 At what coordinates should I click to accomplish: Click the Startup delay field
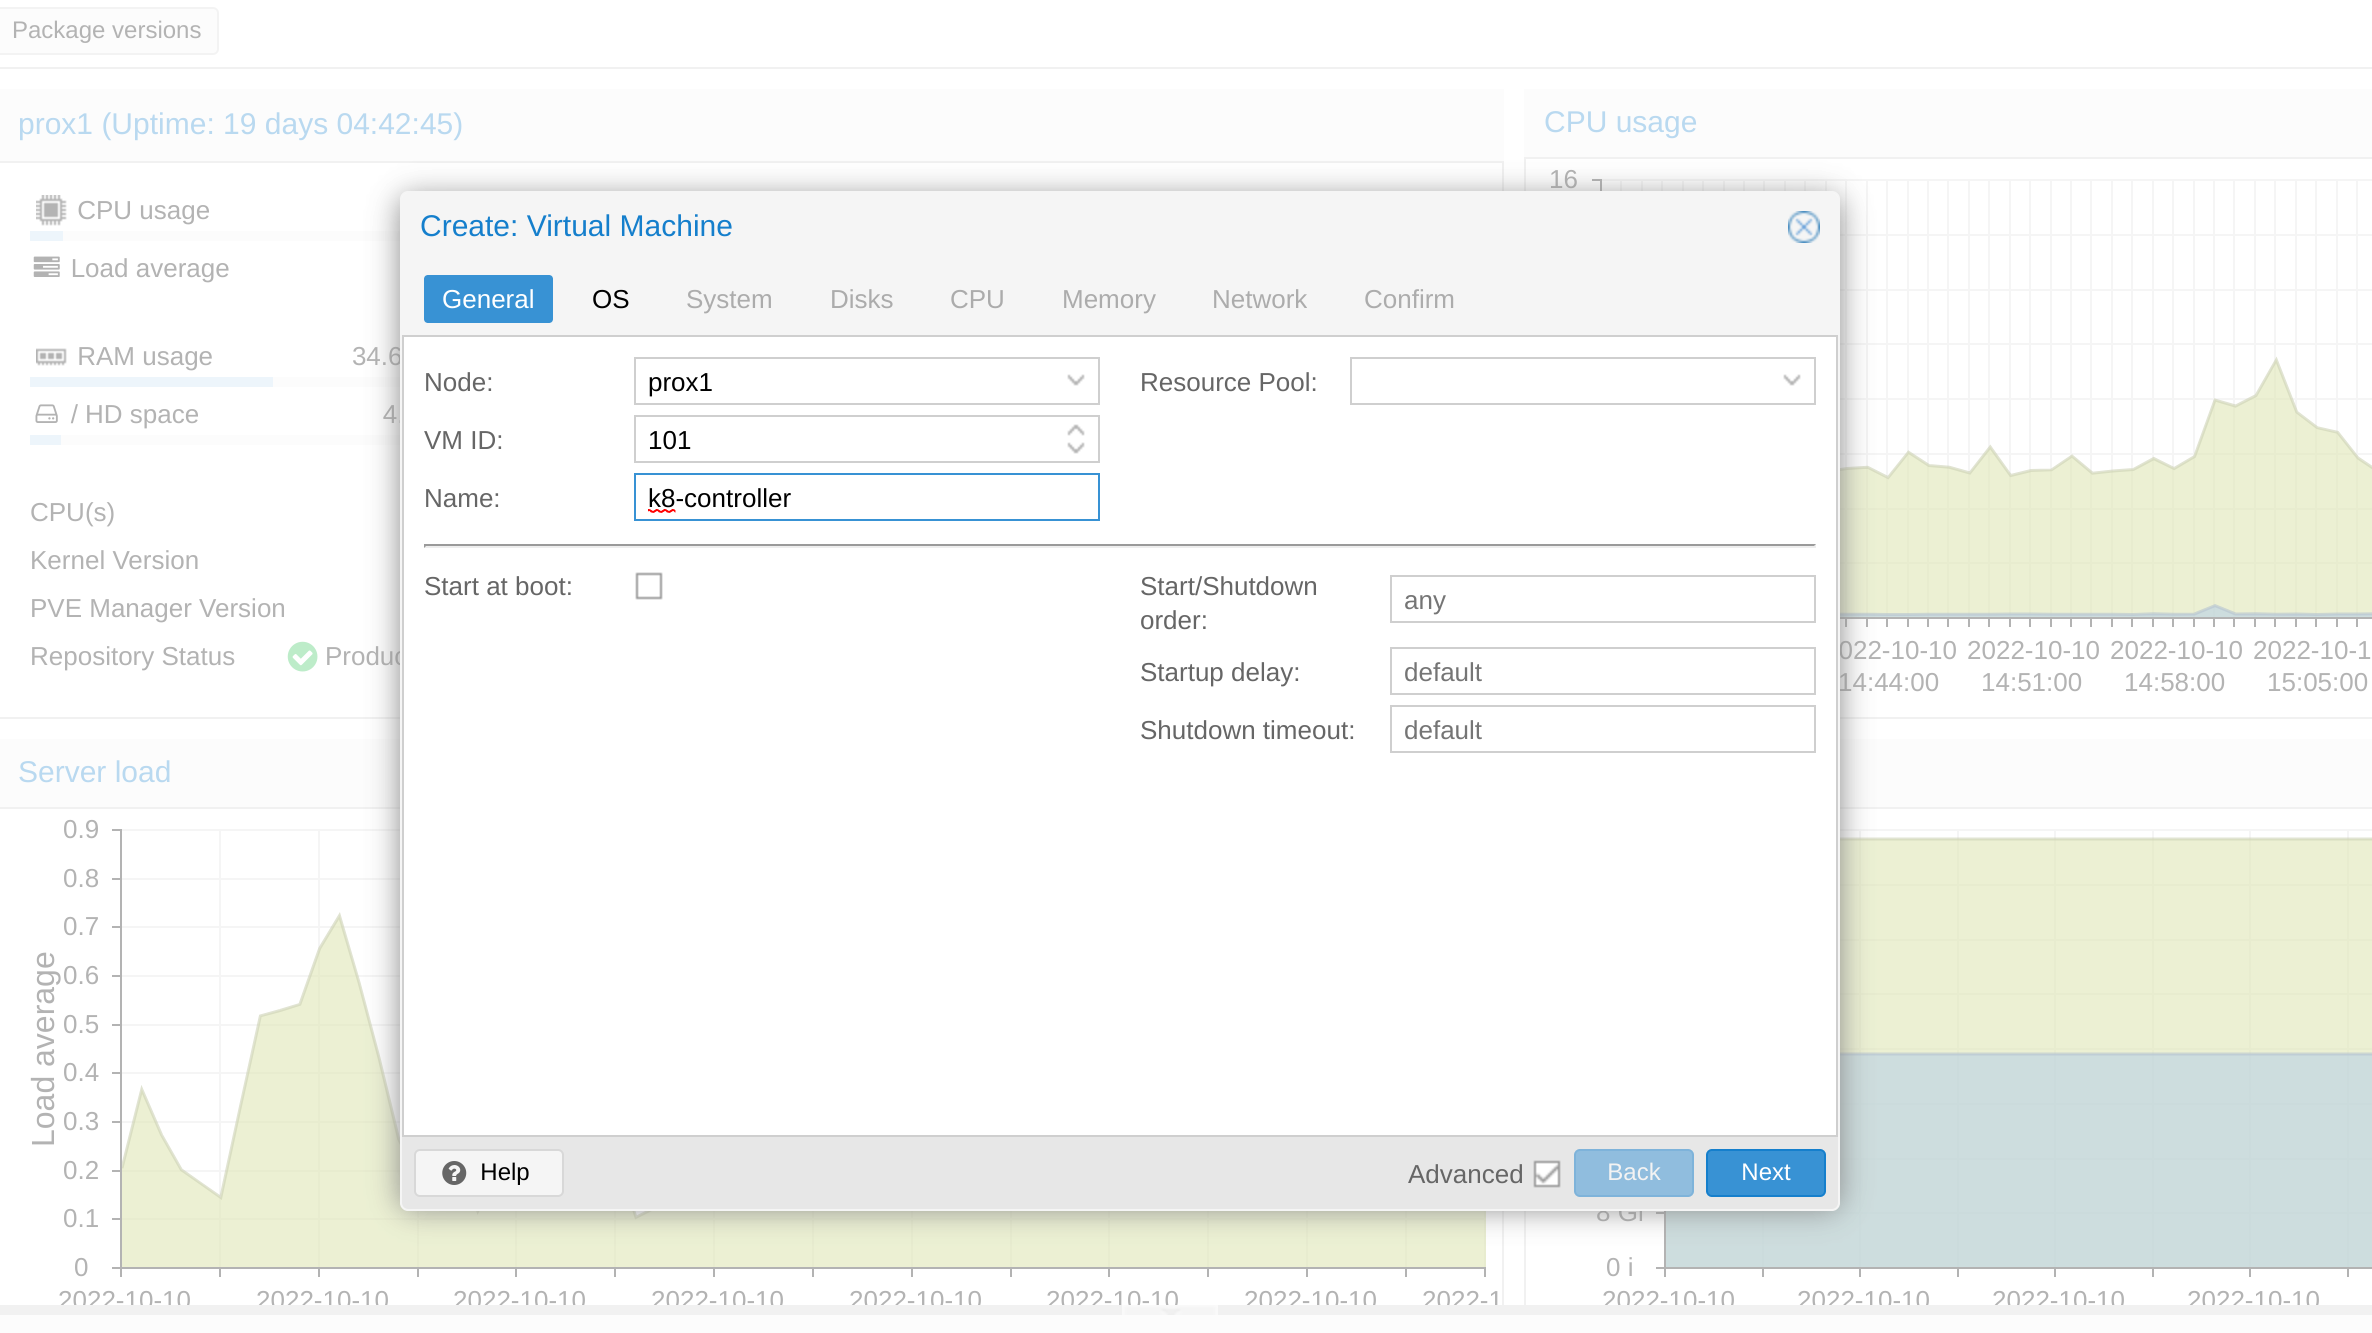(x=1601, y=672)
